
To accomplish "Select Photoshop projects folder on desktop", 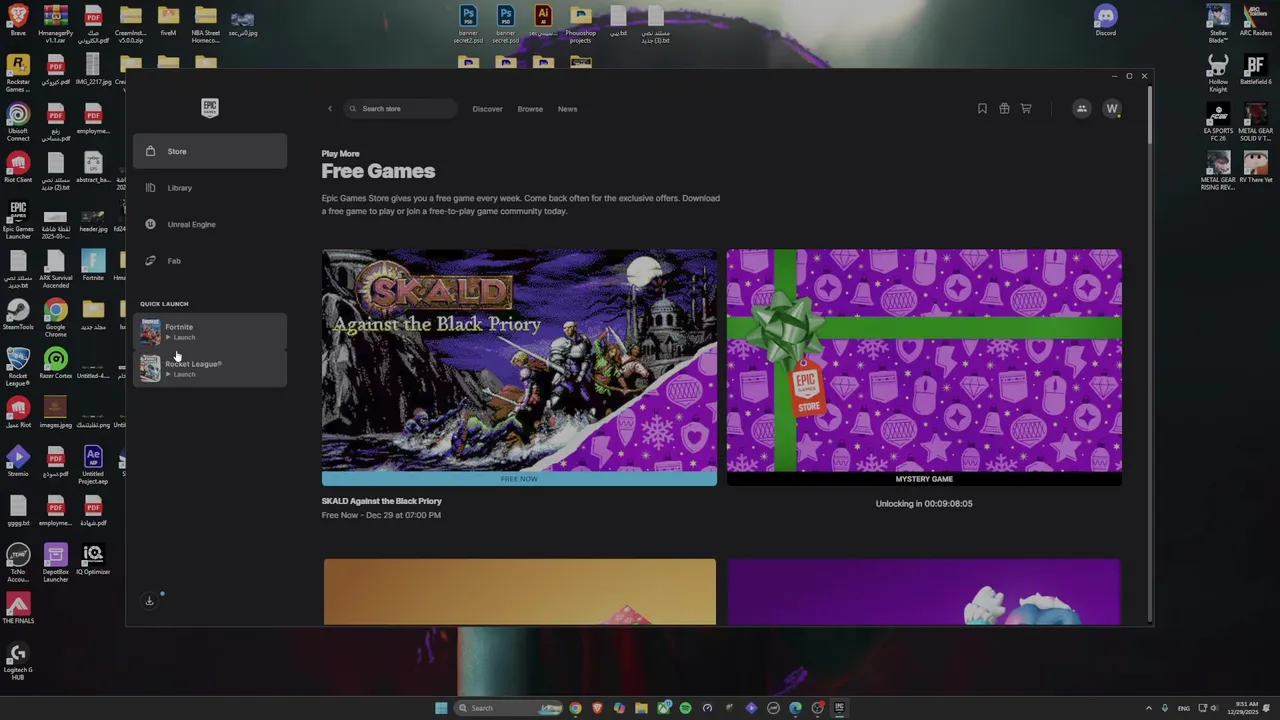I will pyautogui.click(x=581, y=24).
